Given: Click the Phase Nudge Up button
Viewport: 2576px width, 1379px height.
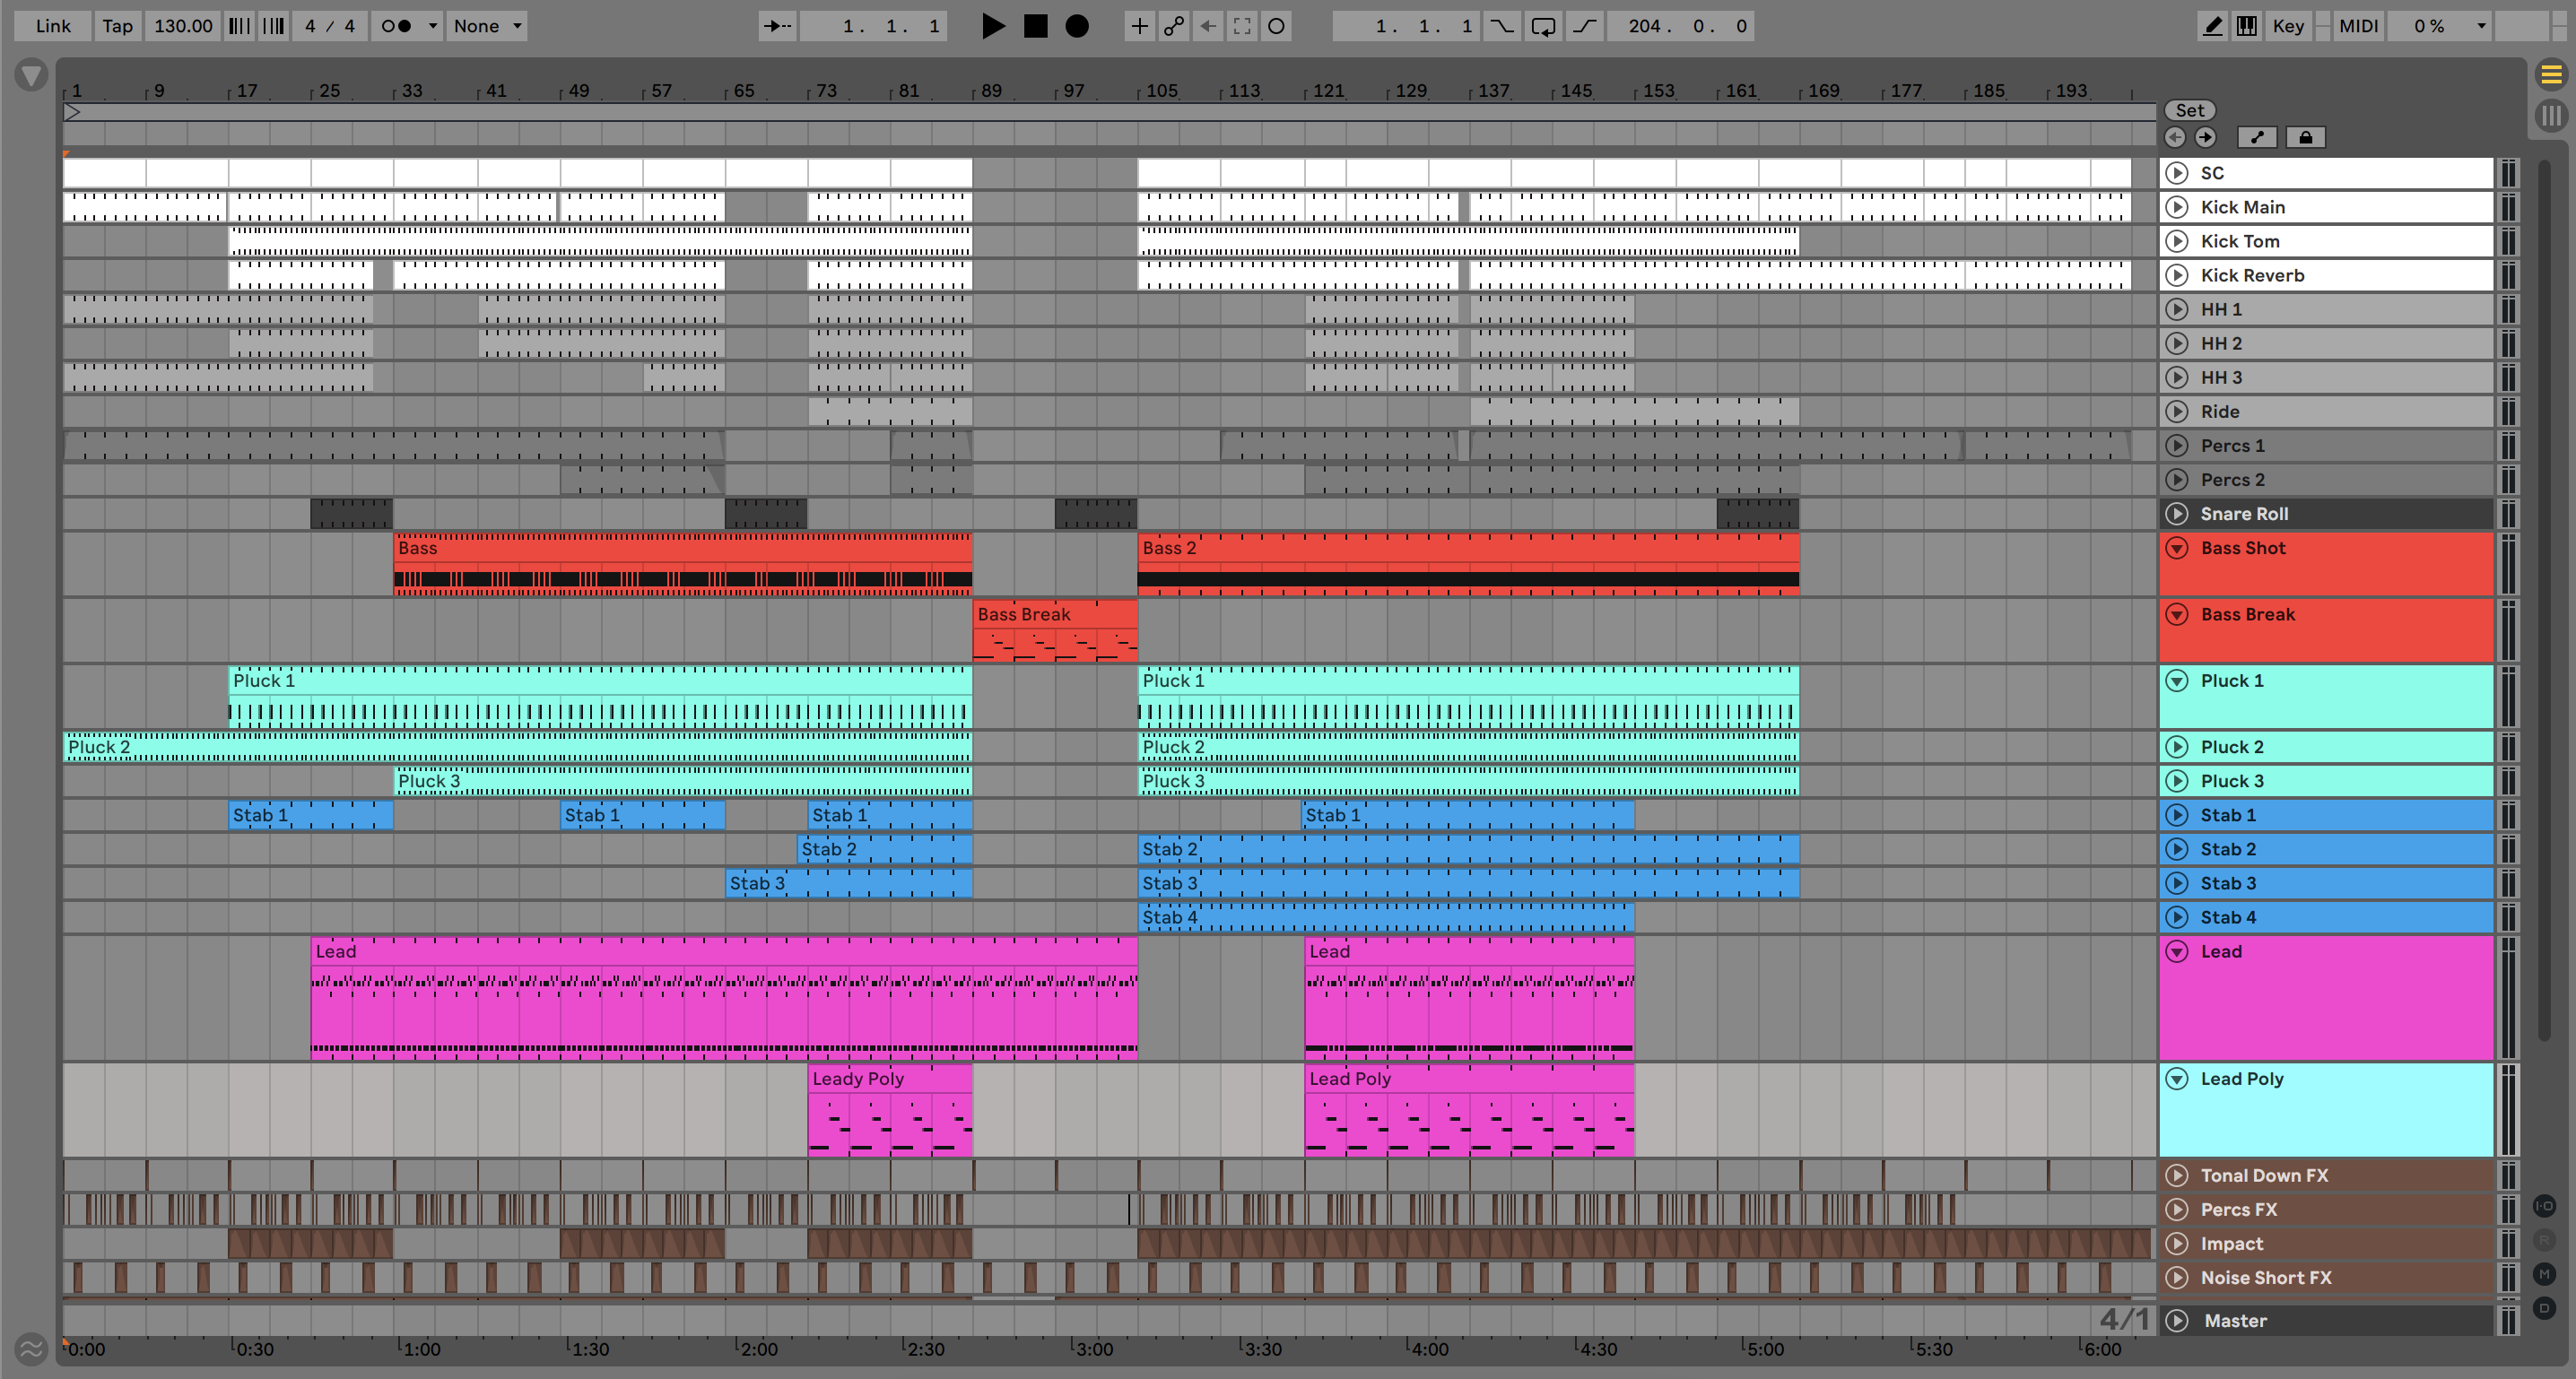Looking at the screenshot, I should pos(273,26).
